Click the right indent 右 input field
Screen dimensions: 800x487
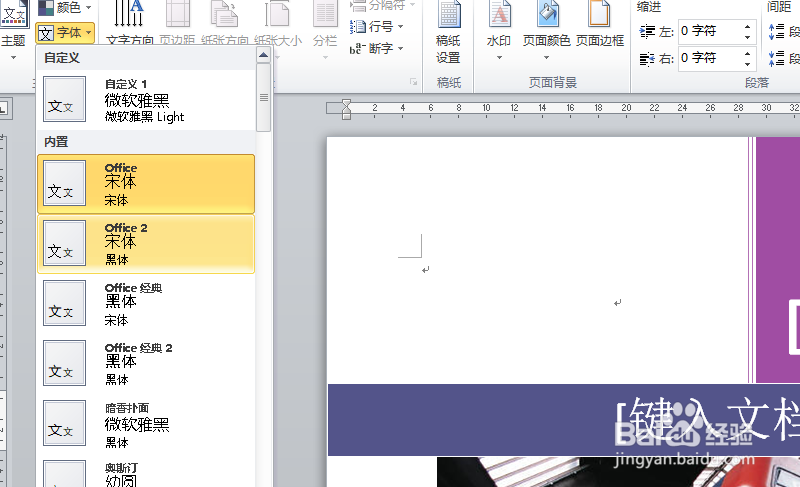[710, 58]
